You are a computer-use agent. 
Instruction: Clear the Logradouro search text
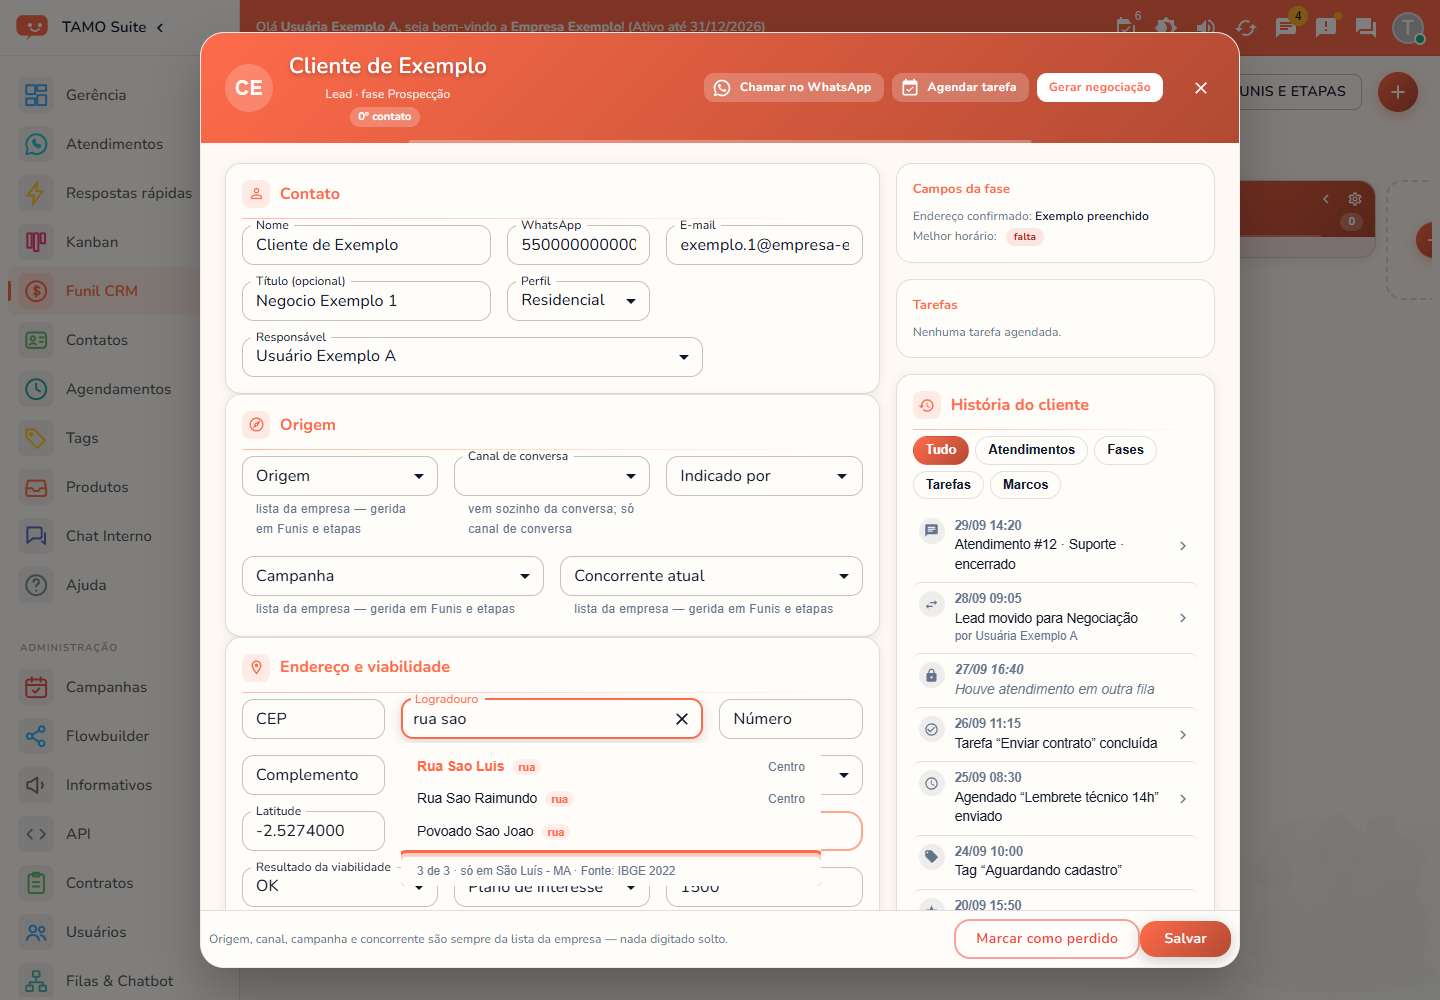[x=682, y=719]
